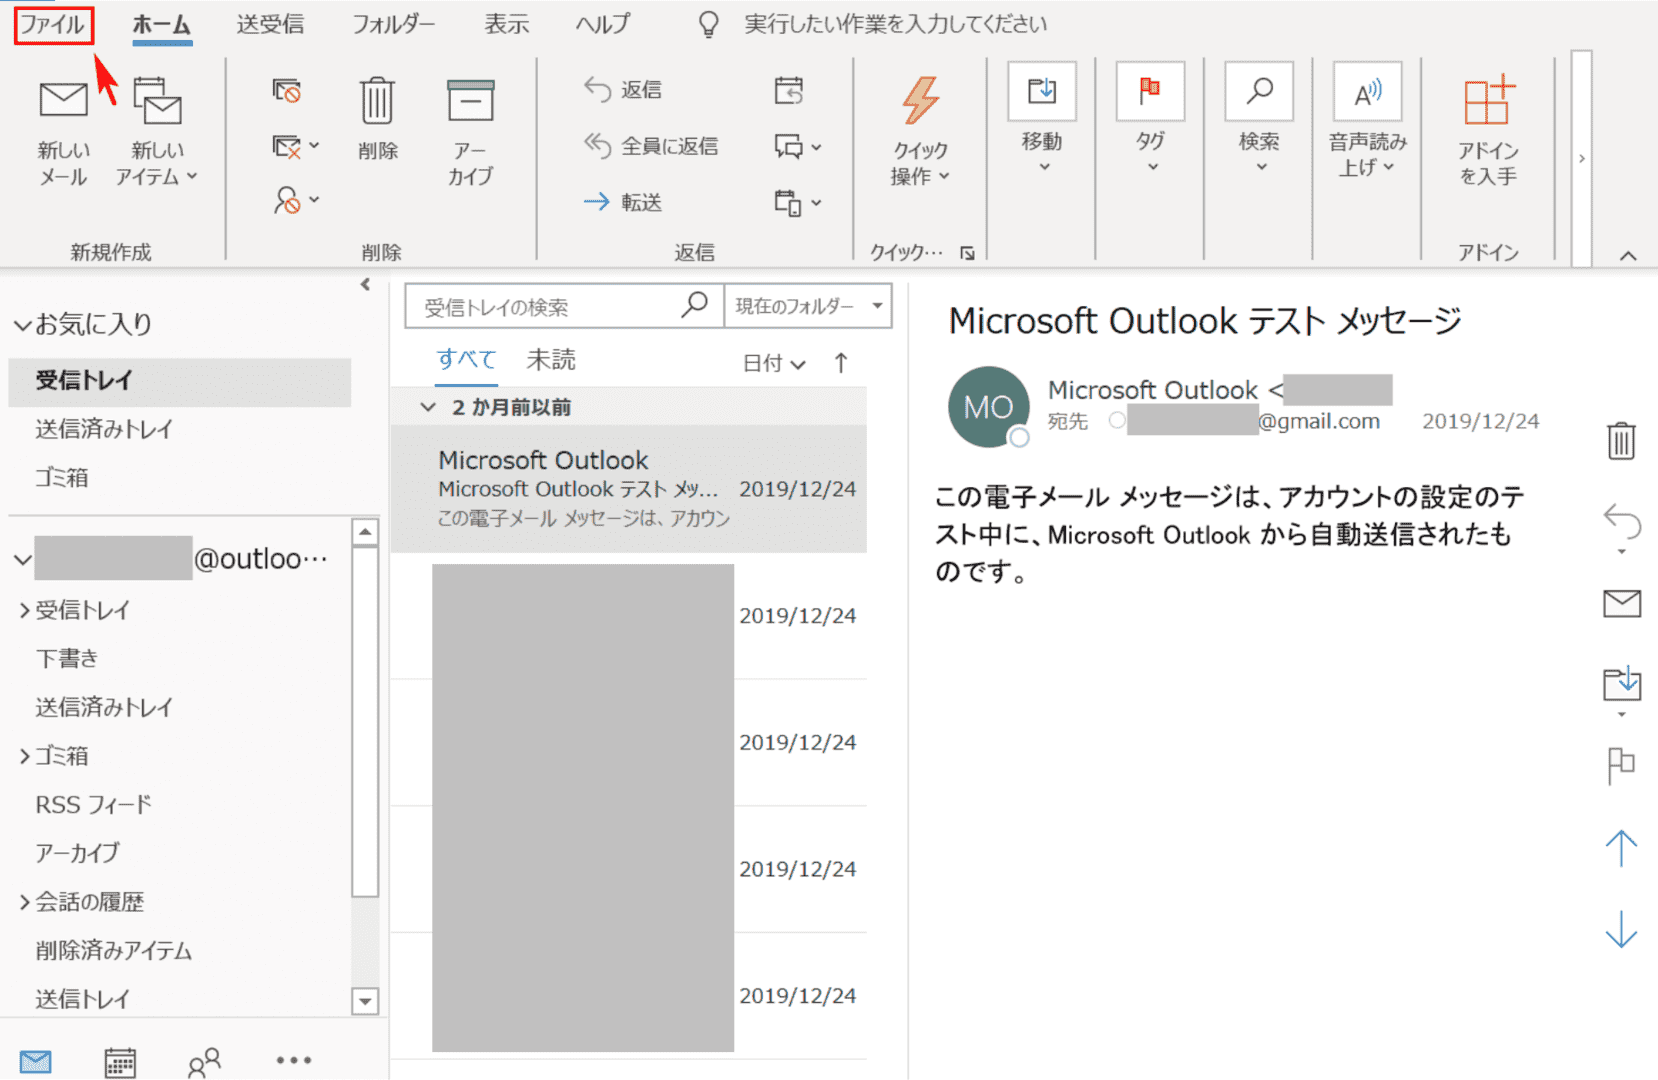Open クイック操作 quick steps menu
This screenshot has width=1658, height=1080.
pos(920,132)
